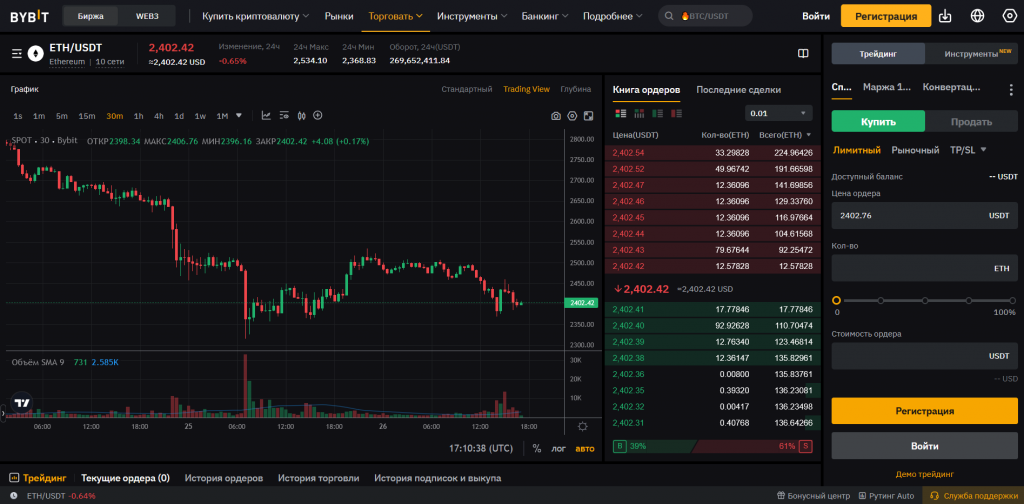Image resolution: width=1024 pixels, height=504 pixels.
Task: Click the globe language icon
Action: click(977, 16)
